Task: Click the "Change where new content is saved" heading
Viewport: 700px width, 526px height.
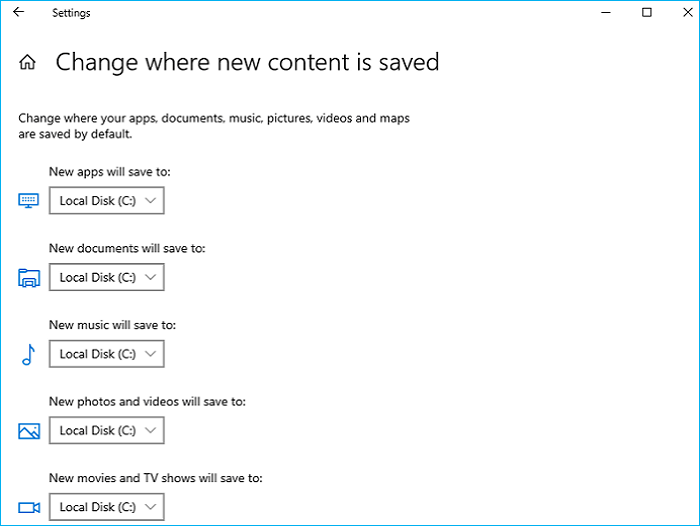Action: 247,62
